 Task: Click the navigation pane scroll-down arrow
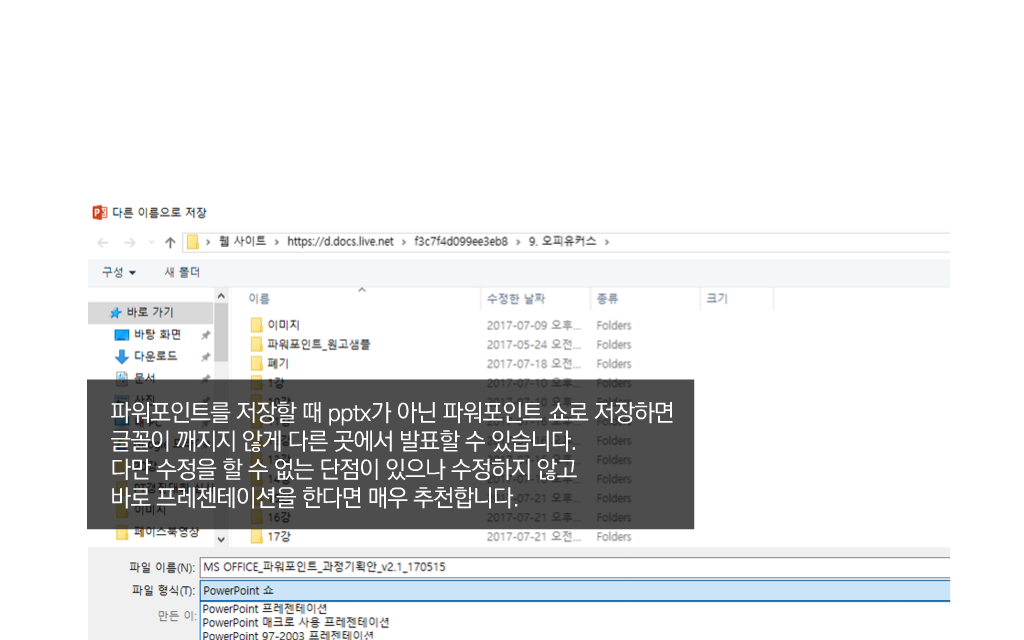pyautogui.click(x=221, y=539)
